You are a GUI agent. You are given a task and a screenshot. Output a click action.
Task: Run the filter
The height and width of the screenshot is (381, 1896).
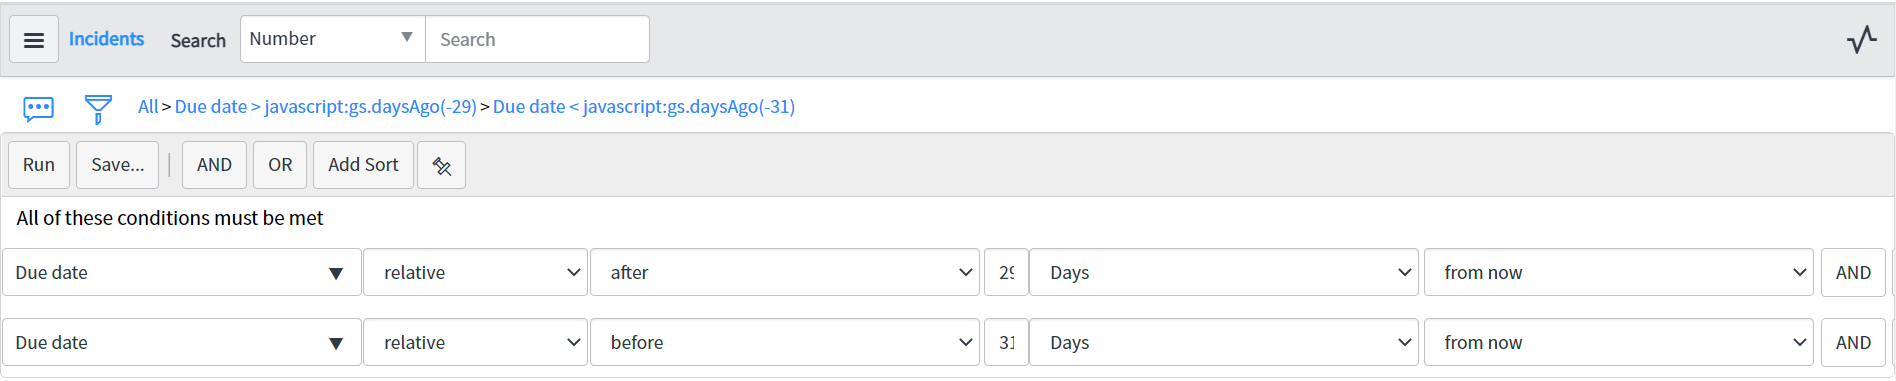tap(39, 165)
